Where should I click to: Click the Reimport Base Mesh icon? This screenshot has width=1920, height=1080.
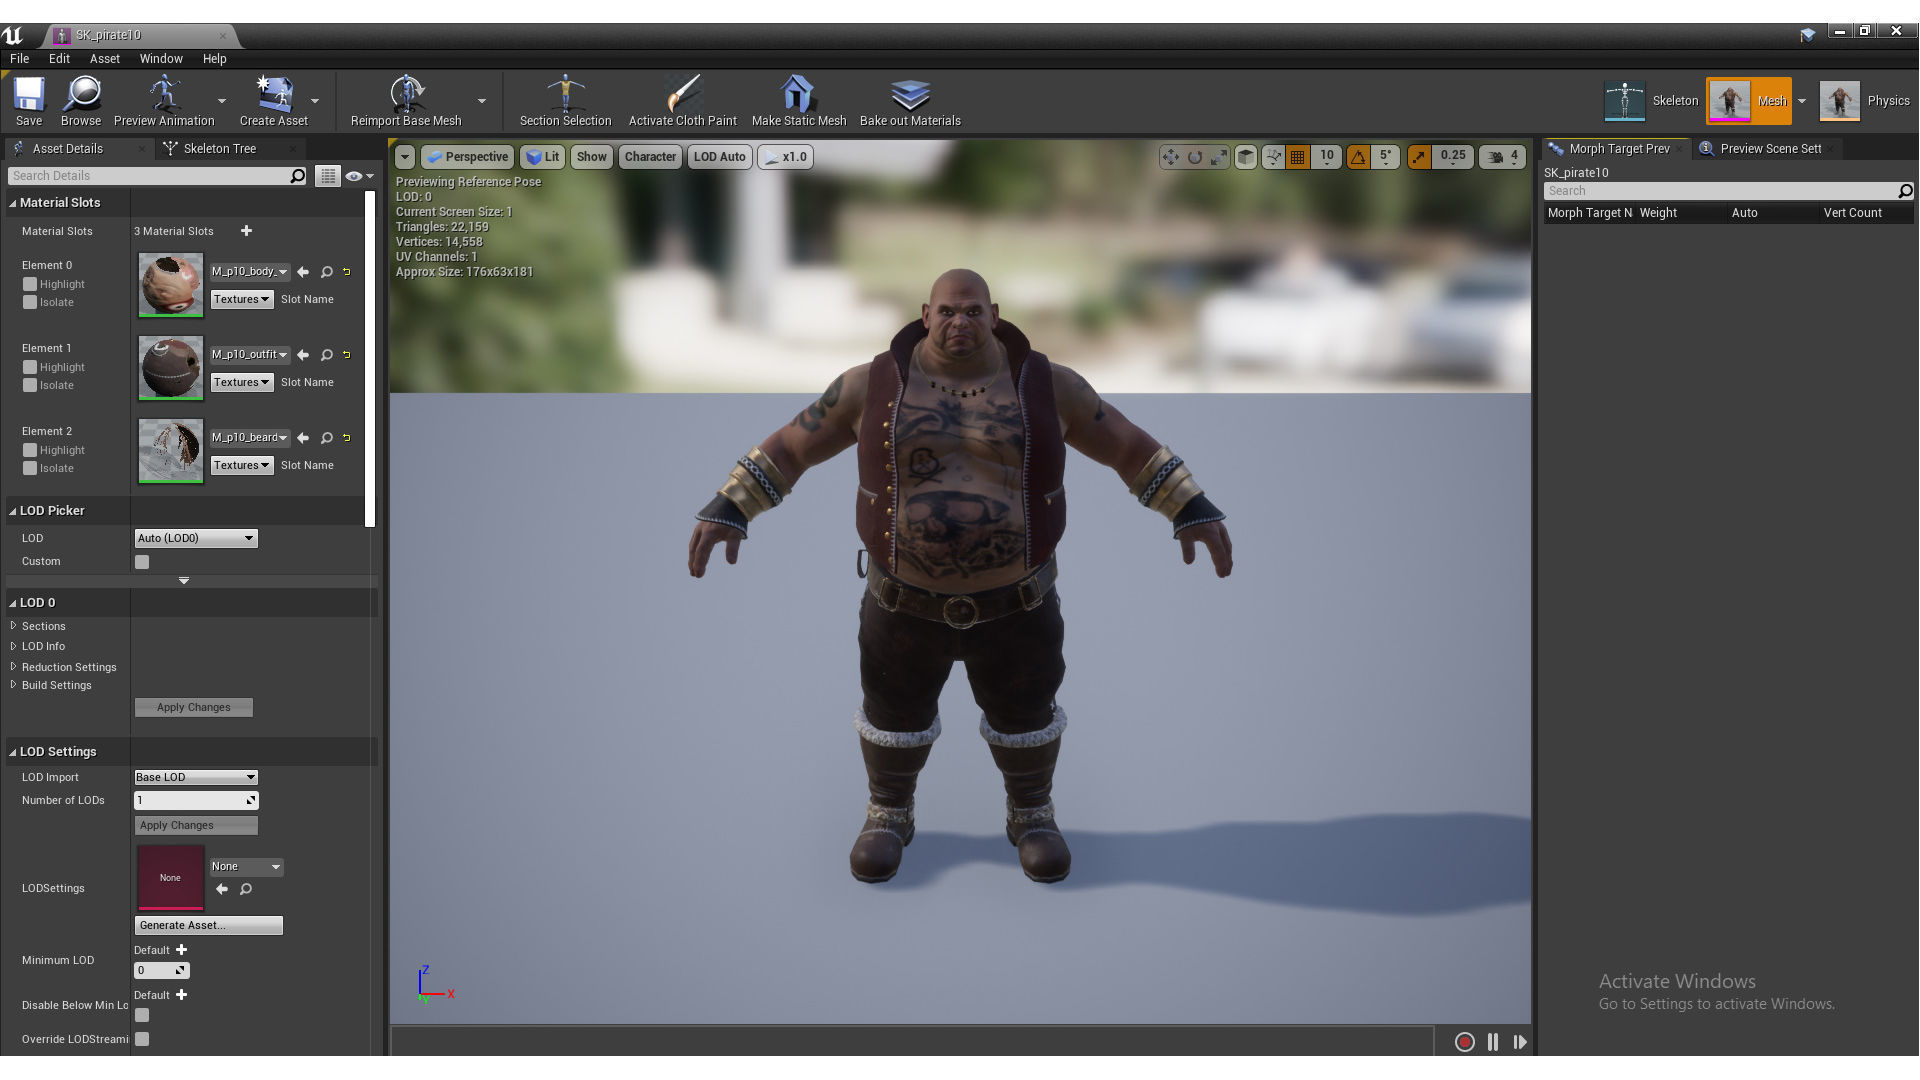click(x=406, y=95)
